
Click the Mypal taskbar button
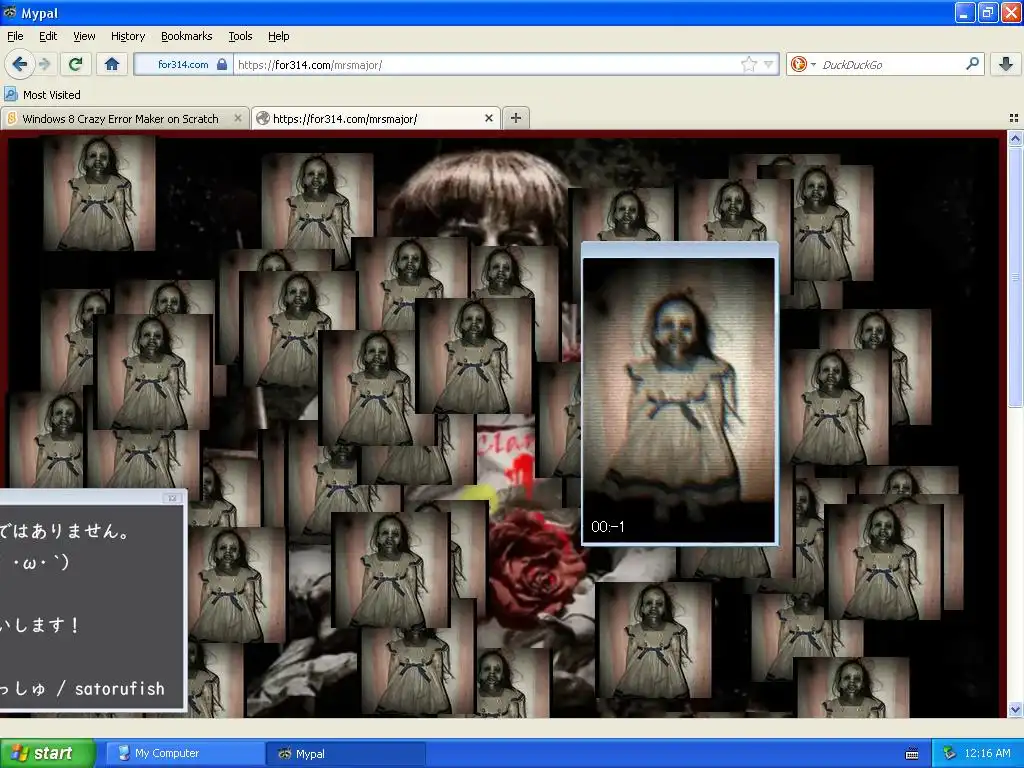346,754
